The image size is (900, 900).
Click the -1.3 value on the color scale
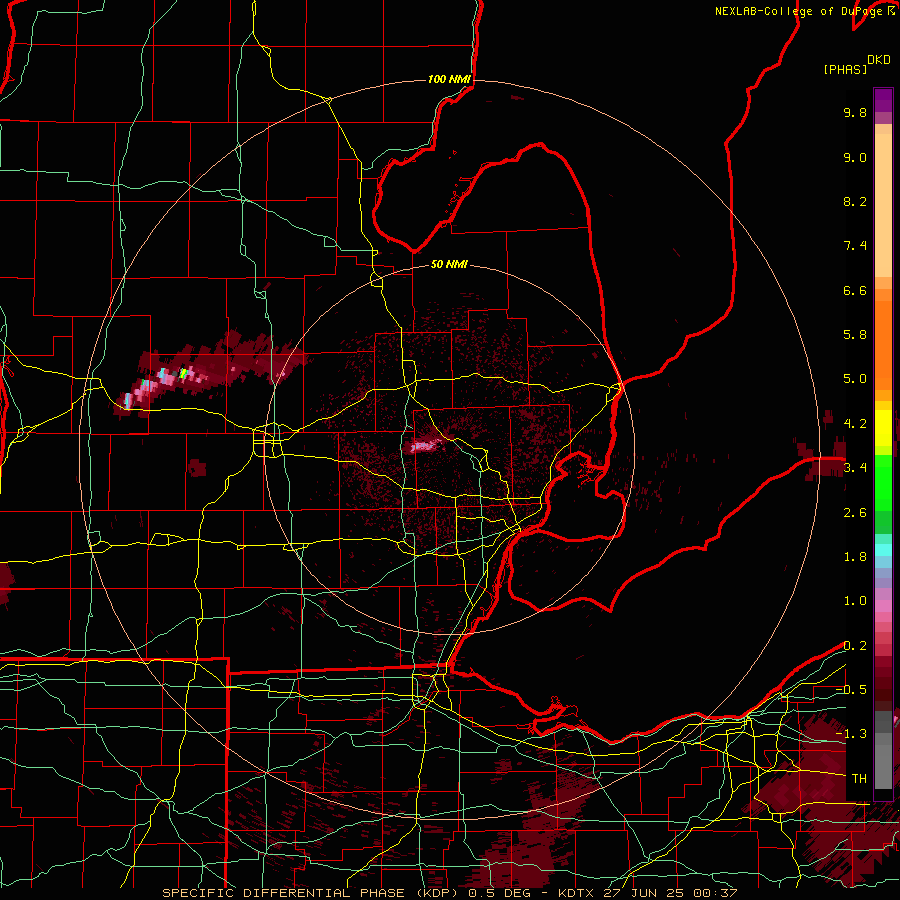(x=851, y=734)
